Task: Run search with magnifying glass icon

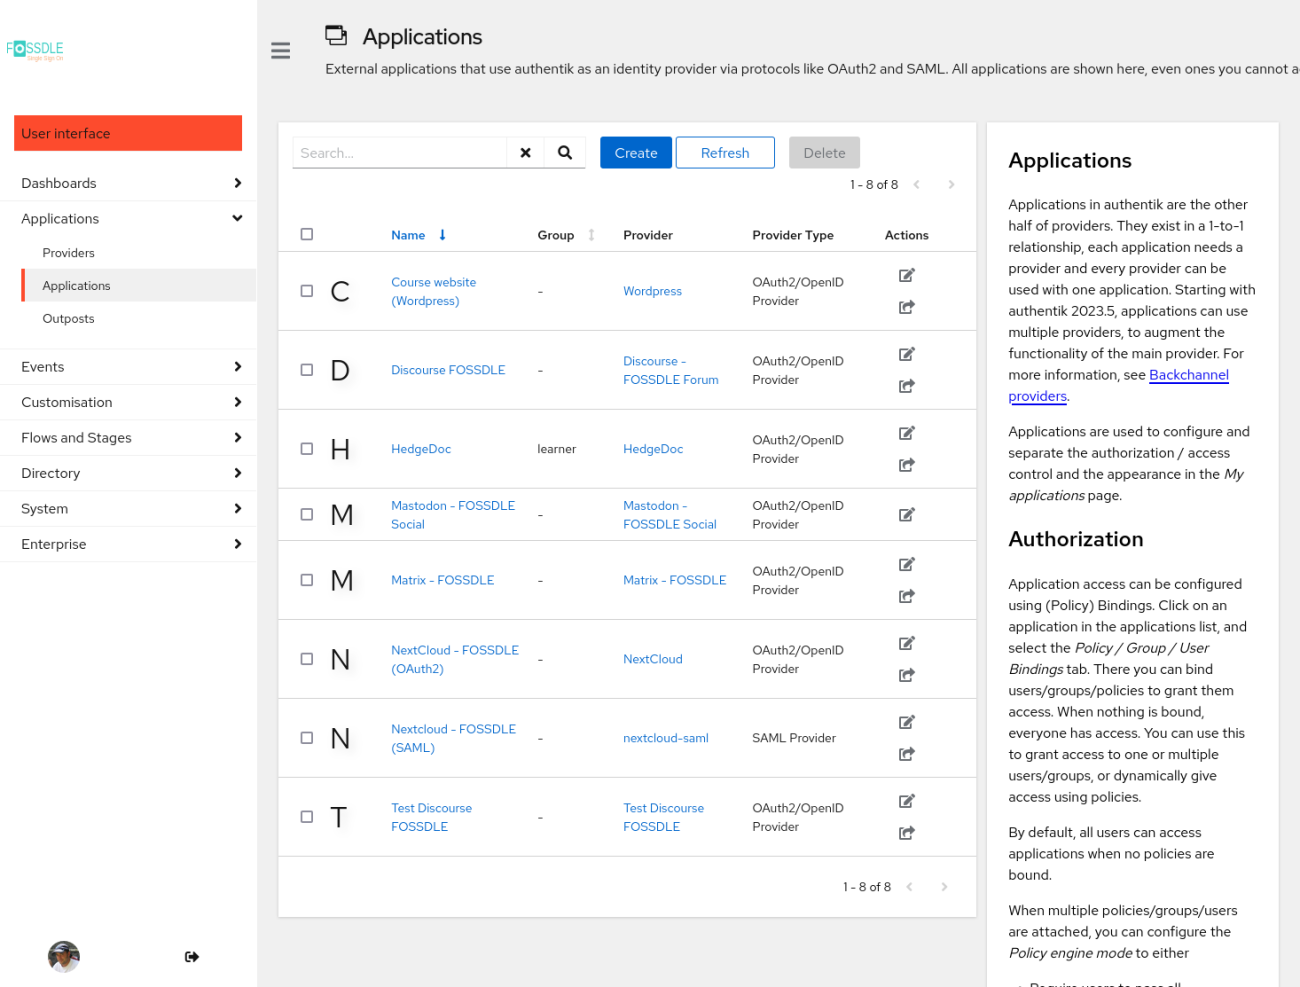Action: 565,153
